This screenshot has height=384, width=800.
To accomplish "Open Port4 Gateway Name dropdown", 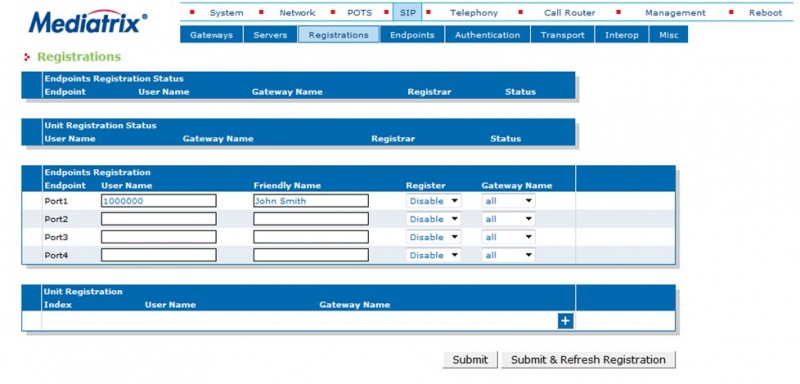I will point(508,255).
